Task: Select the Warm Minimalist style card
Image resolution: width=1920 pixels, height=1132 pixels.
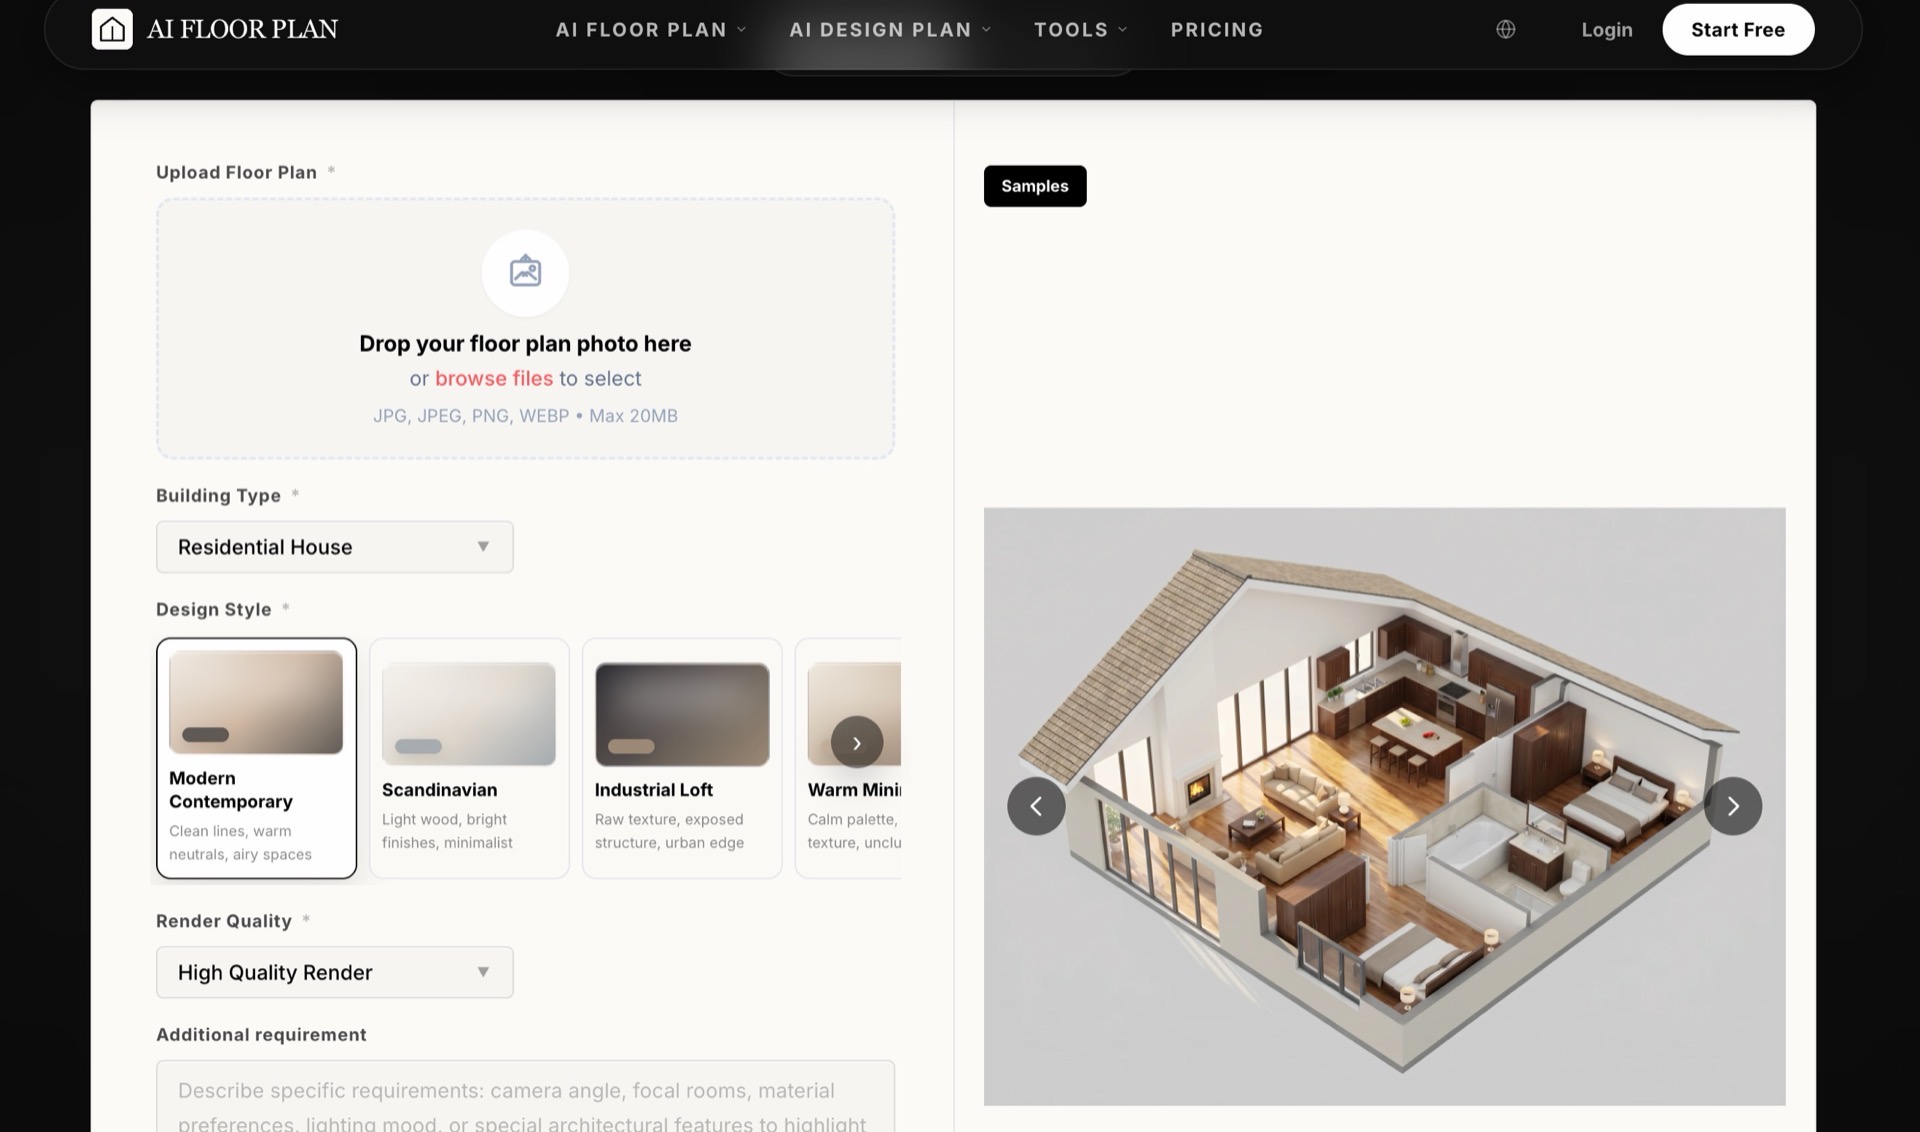Action: (x=848, y=758)
